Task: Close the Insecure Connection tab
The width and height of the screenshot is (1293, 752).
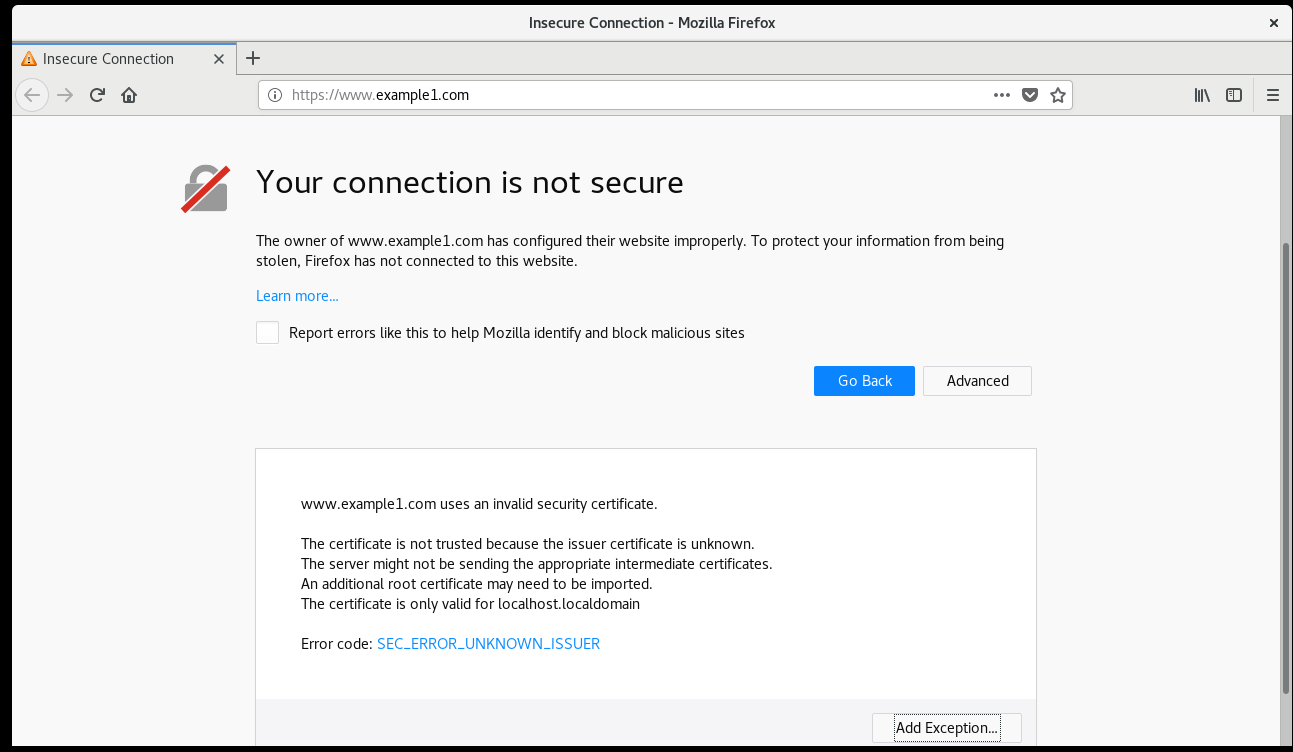Action: point(219,59)
